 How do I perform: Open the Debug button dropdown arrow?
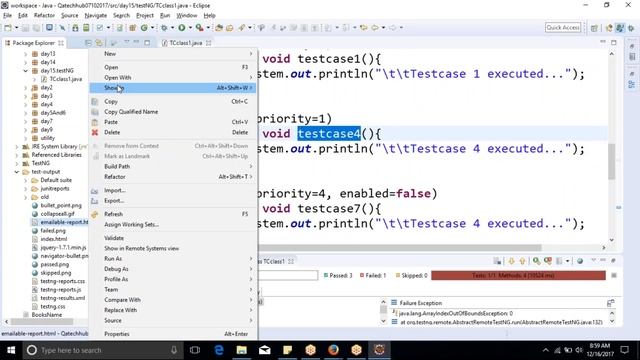172,28
